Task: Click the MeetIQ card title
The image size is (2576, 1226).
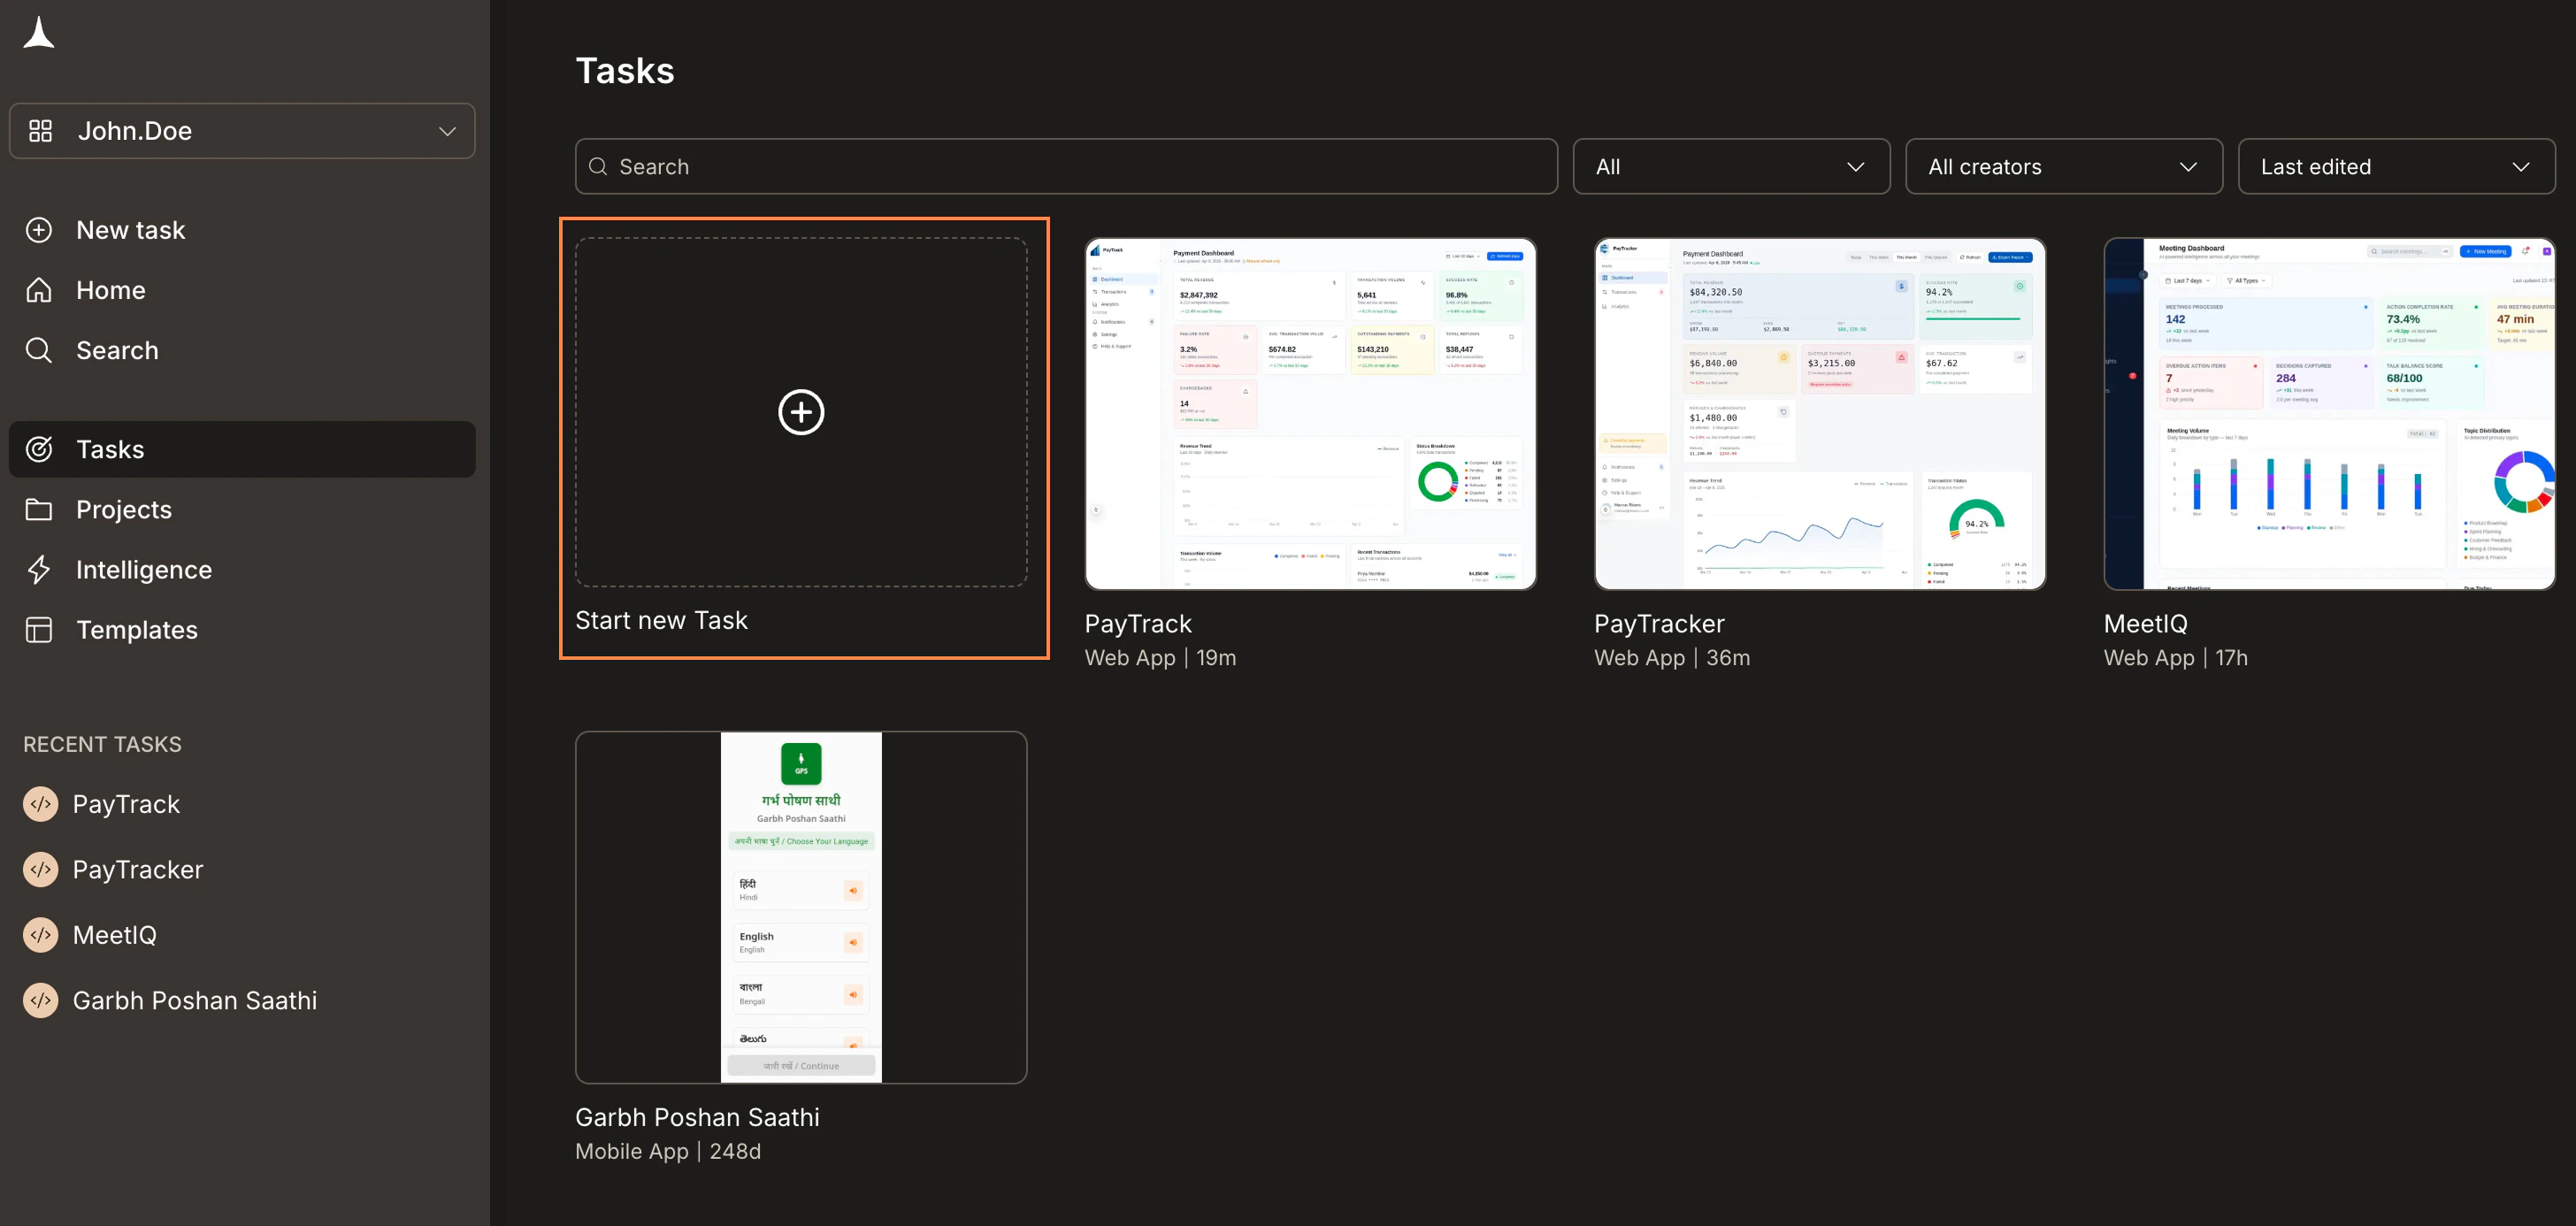Action: (x=2145, y=623)
